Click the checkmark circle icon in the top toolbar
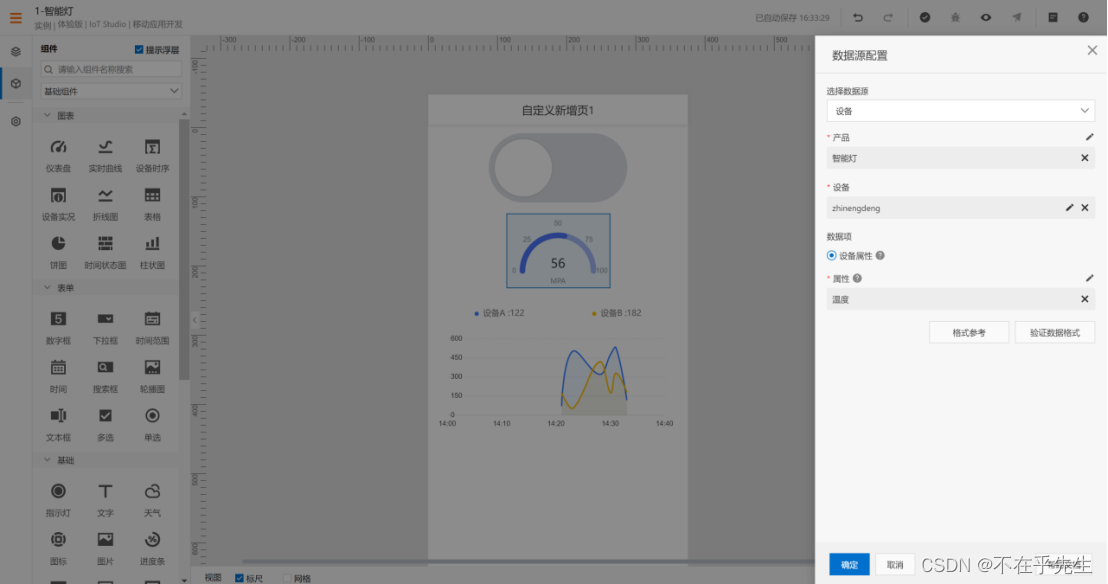The height and width of the screenshot is (584, 1108). (x=924, y=18)
